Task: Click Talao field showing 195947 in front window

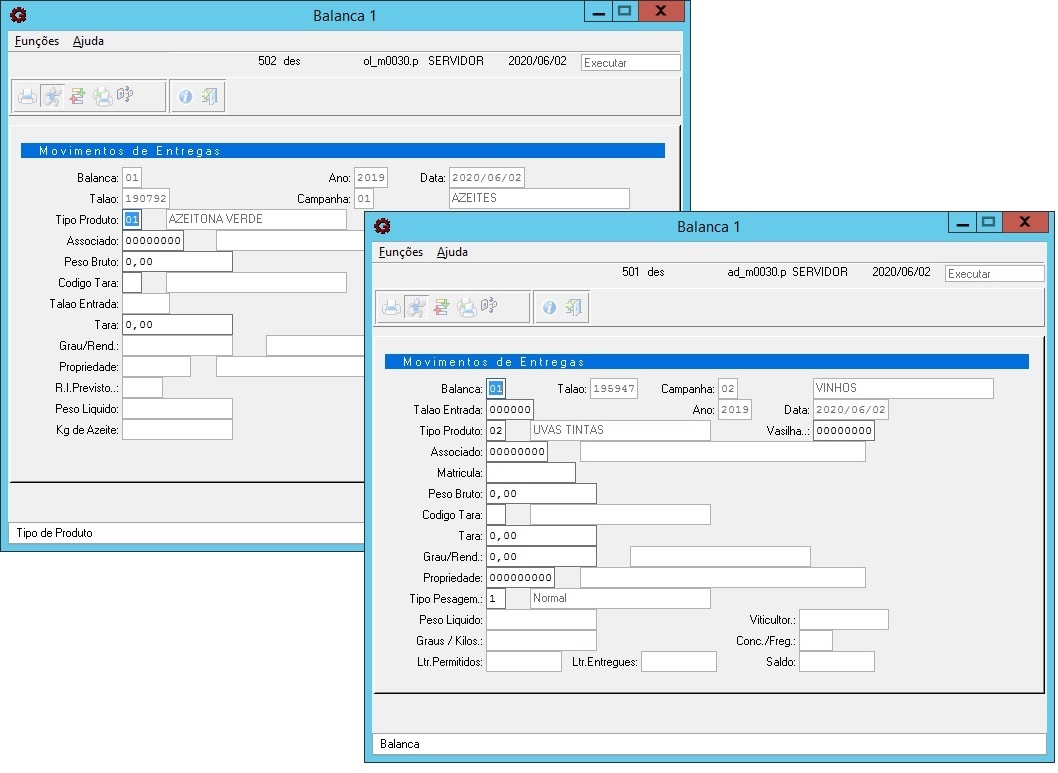Action: point(614,389)
